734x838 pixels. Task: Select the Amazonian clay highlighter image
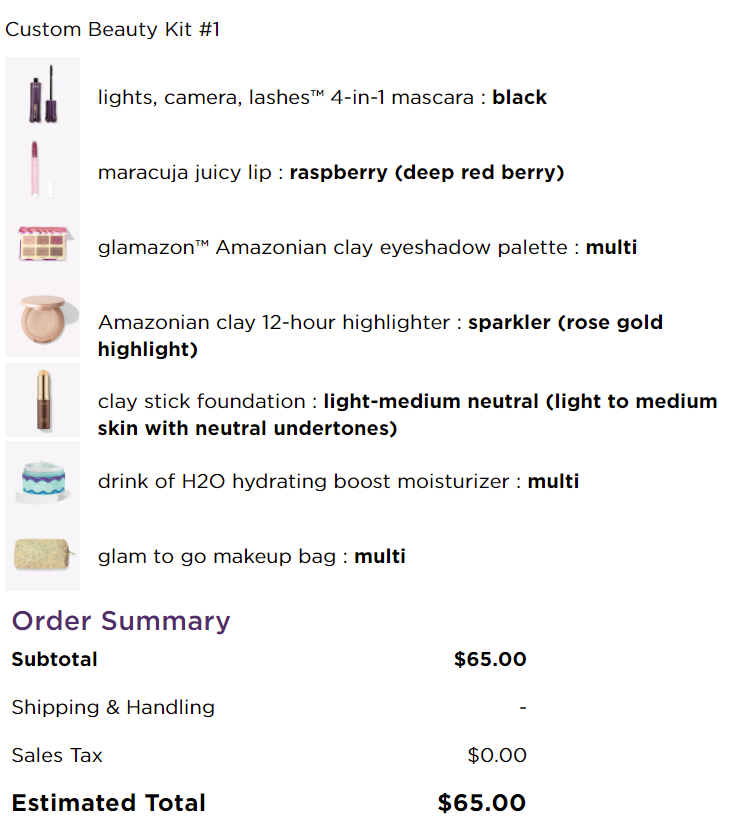tap(42, 320)
